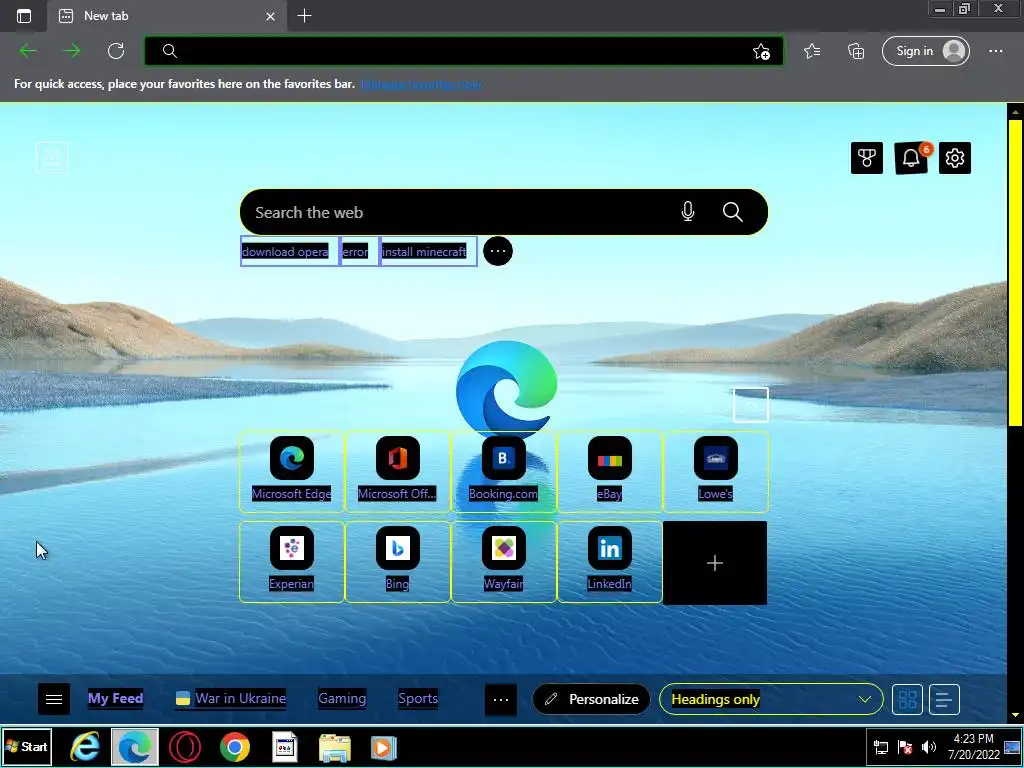This screenshot has height=768, width=1024.
Task: Select the New tab tab
Action: tap(167, 16)
